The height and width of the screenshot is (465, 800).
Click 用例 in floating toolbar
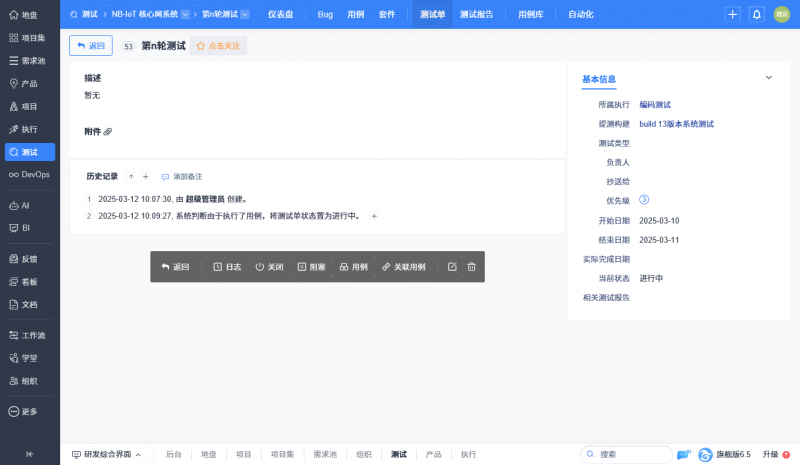coord(354,267)
